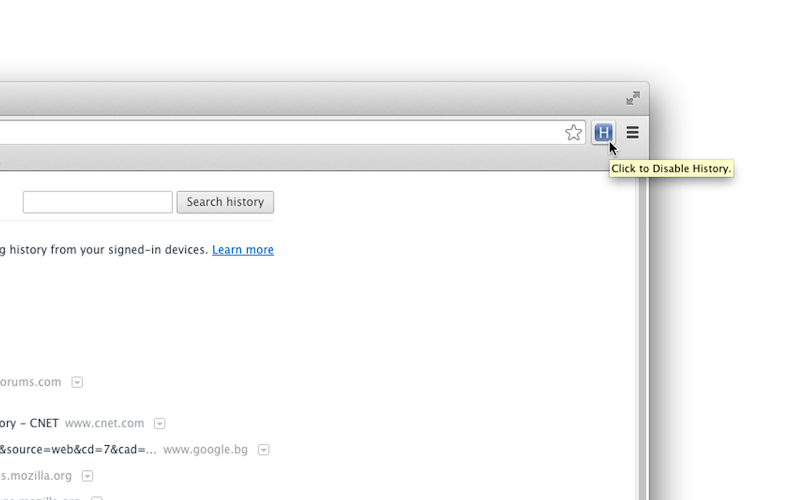Screen dimensions: 800x500
Task: Open the Chrome hamburger menu
Action: 633,133
